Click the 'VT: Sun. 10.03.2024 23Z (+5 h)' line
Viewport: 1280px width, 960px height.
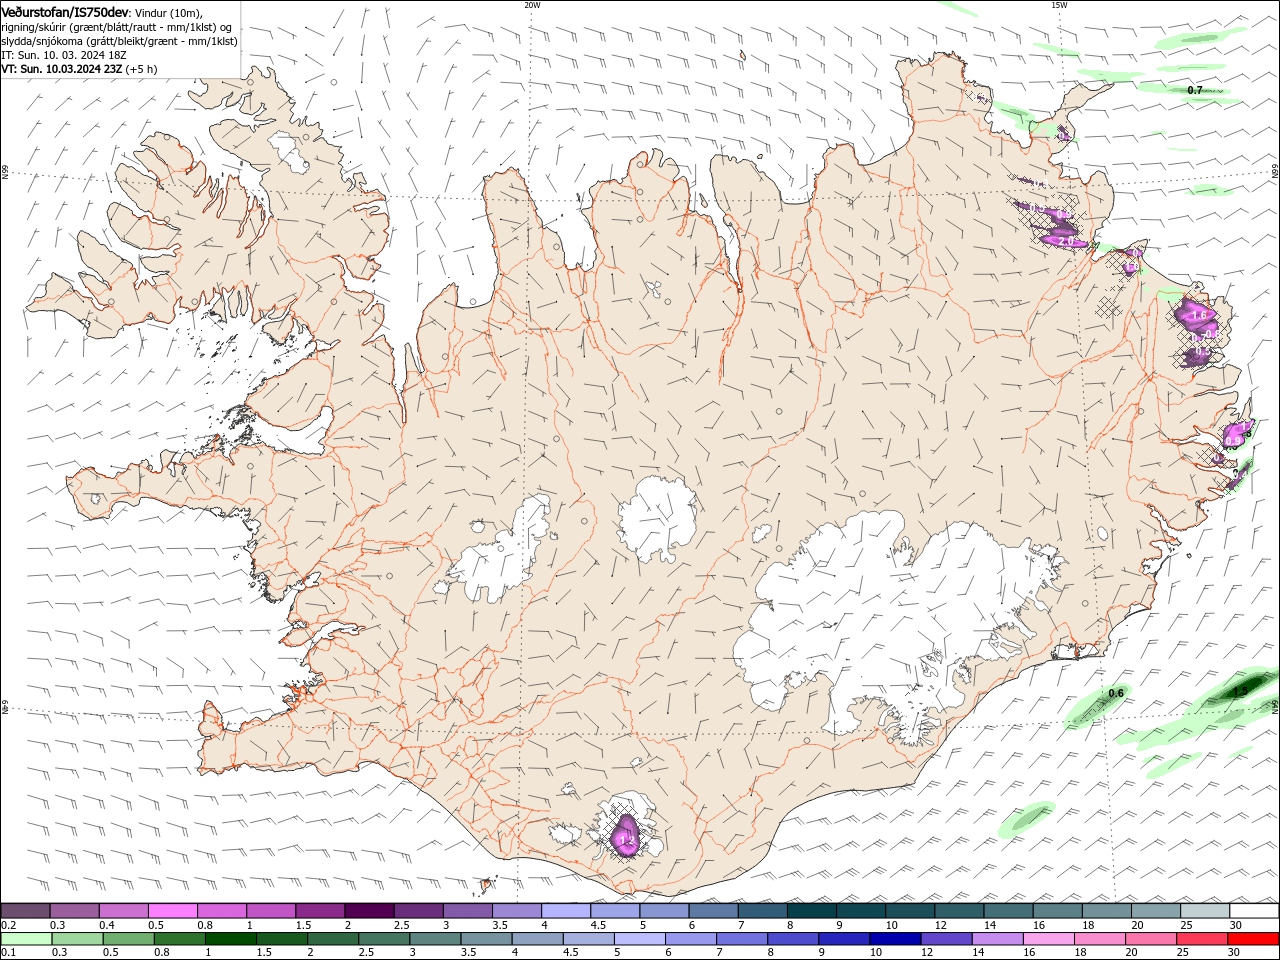pyautogui.click(x=79, y=70)
